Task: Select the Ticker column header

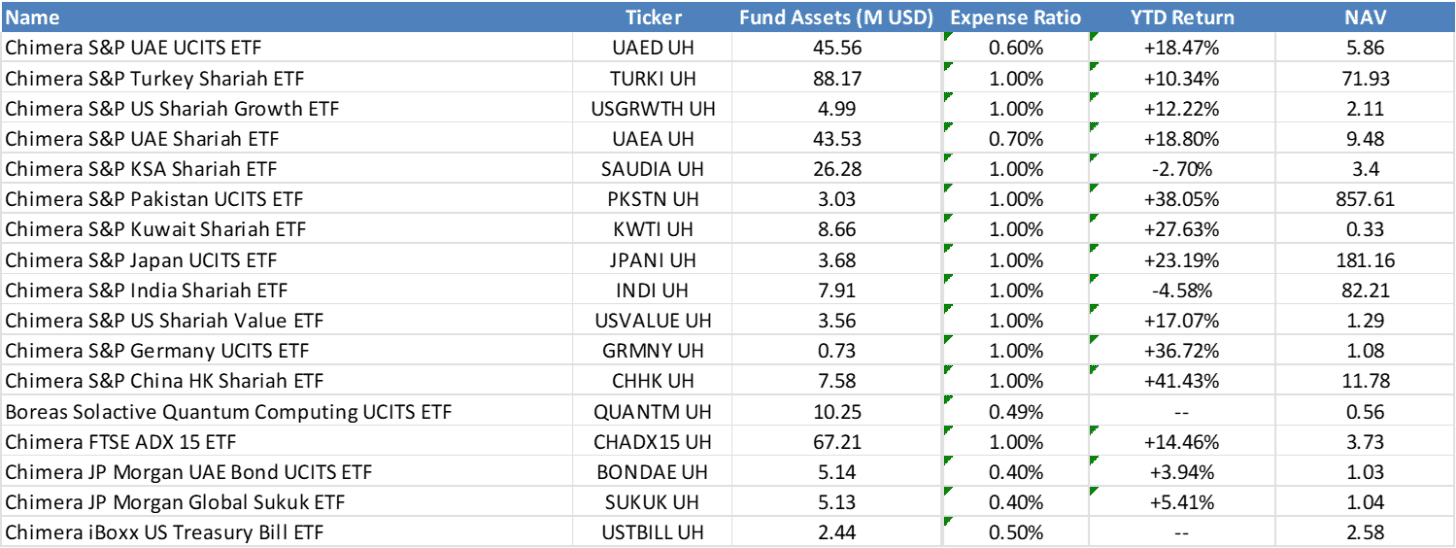Action: 653,17
